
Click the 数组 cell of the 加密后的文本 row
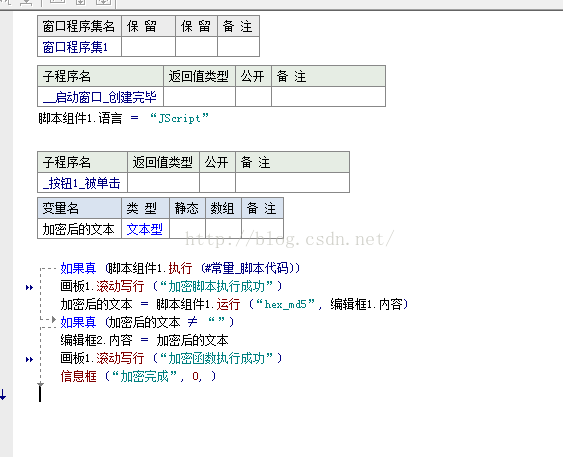223,229
